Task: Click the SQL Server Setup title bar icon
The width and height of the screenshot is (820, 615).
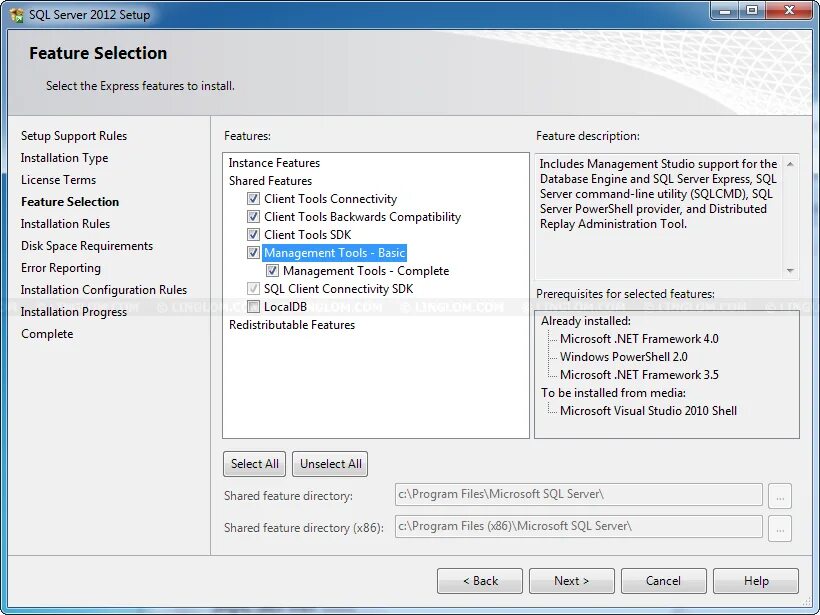Action: pos(16,15)
